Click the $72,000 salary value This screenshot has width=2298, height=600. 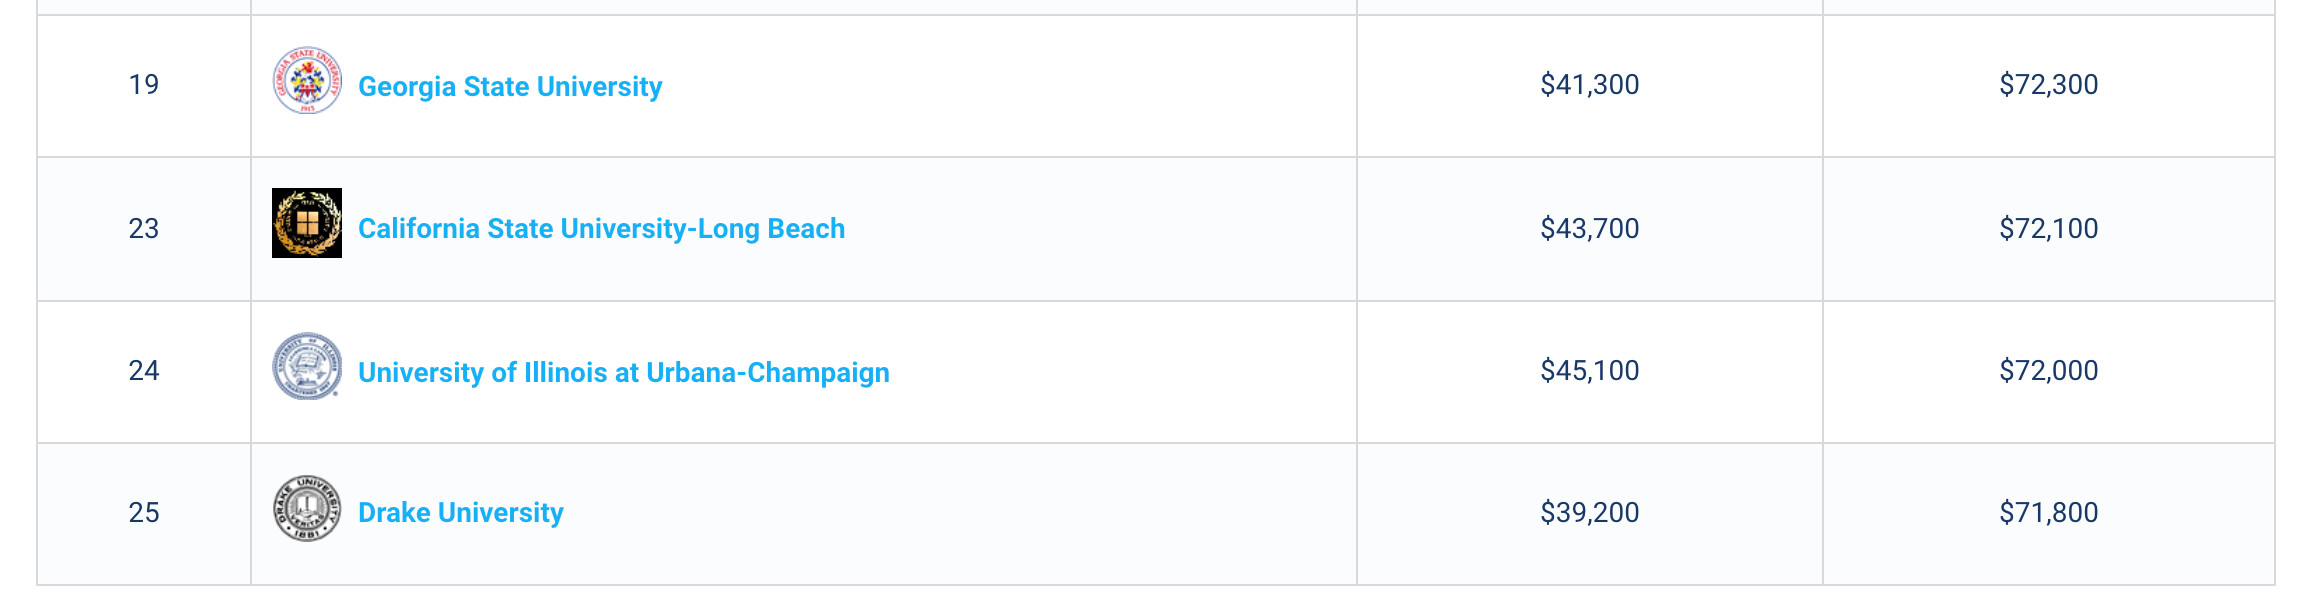pos(2049,371)
